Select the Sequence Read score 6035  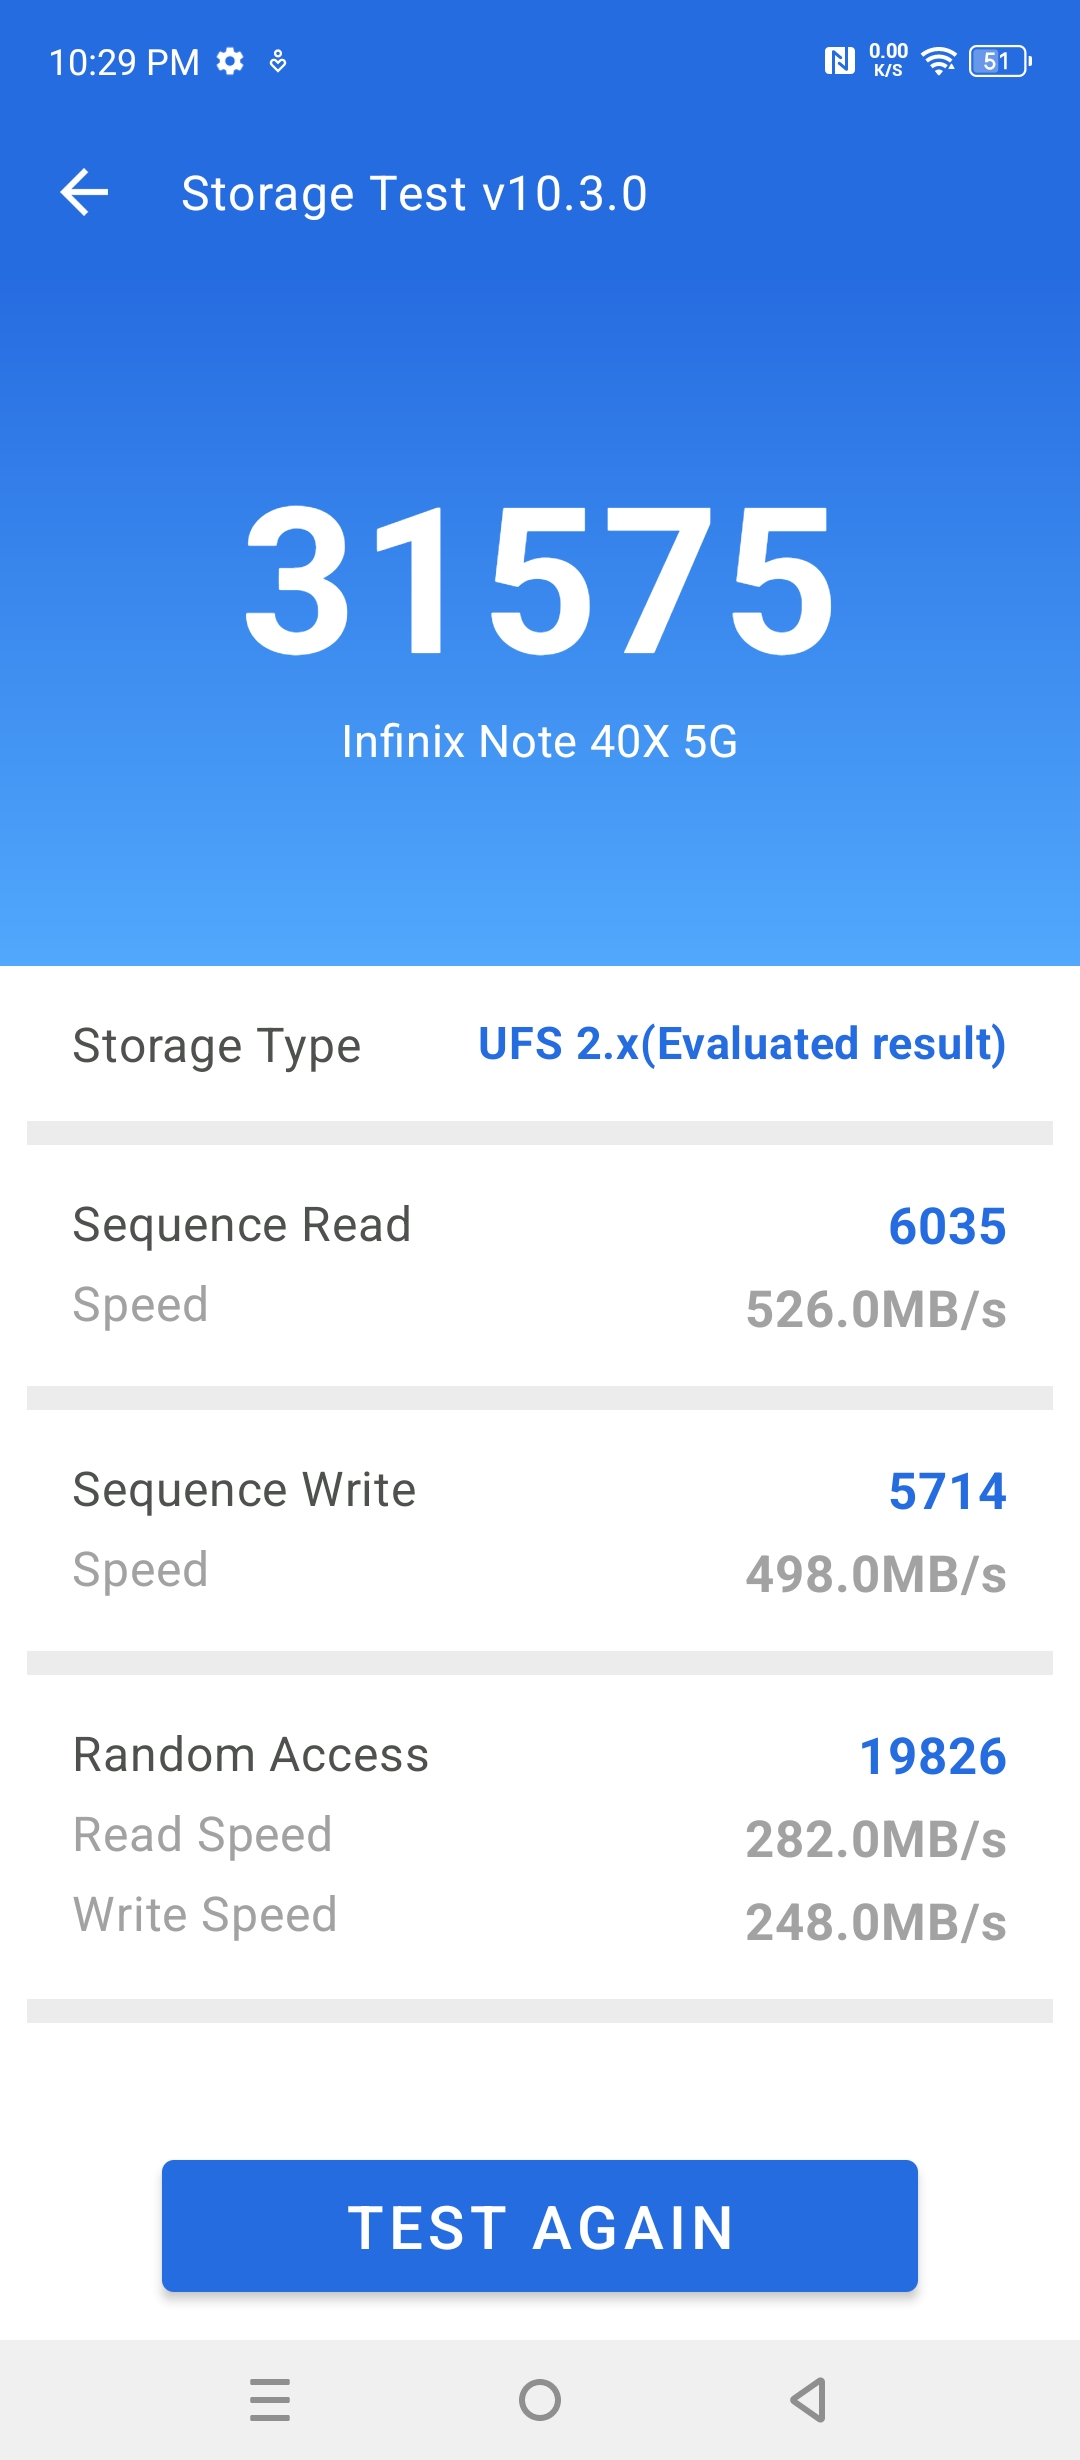point(947,1226)
